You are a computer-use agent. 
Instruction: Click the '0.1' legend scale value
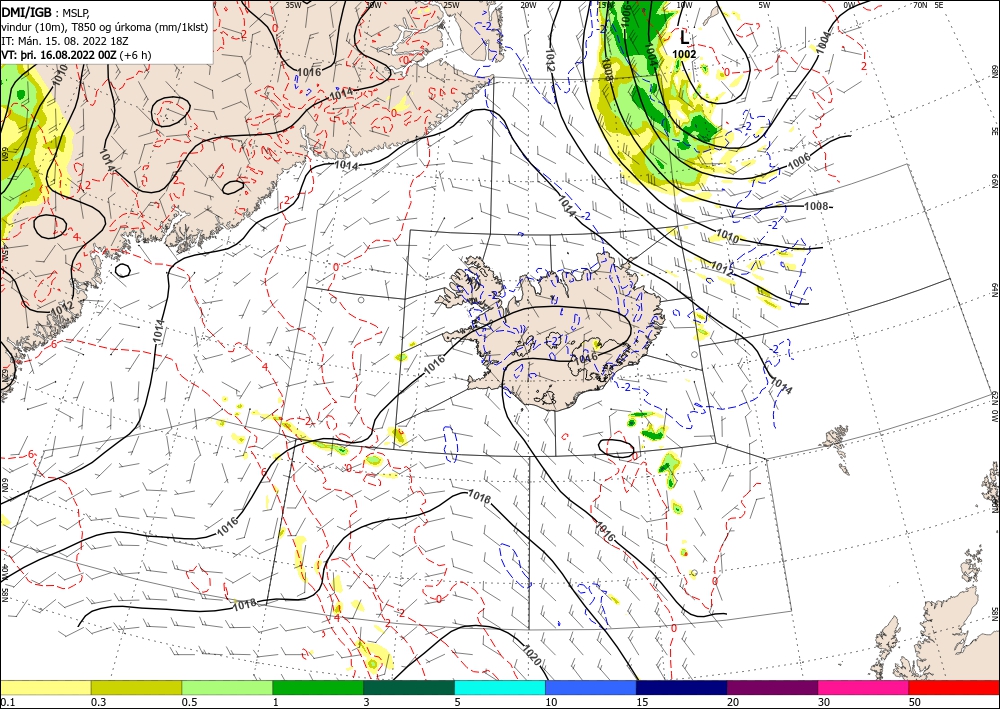point(7,702)
